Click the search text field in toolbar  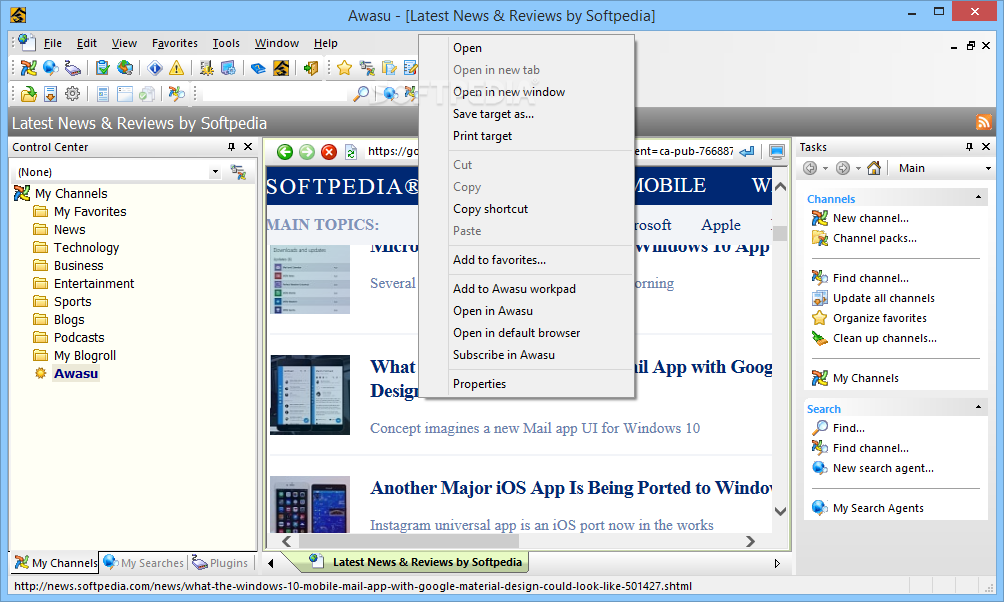(275, 94)
